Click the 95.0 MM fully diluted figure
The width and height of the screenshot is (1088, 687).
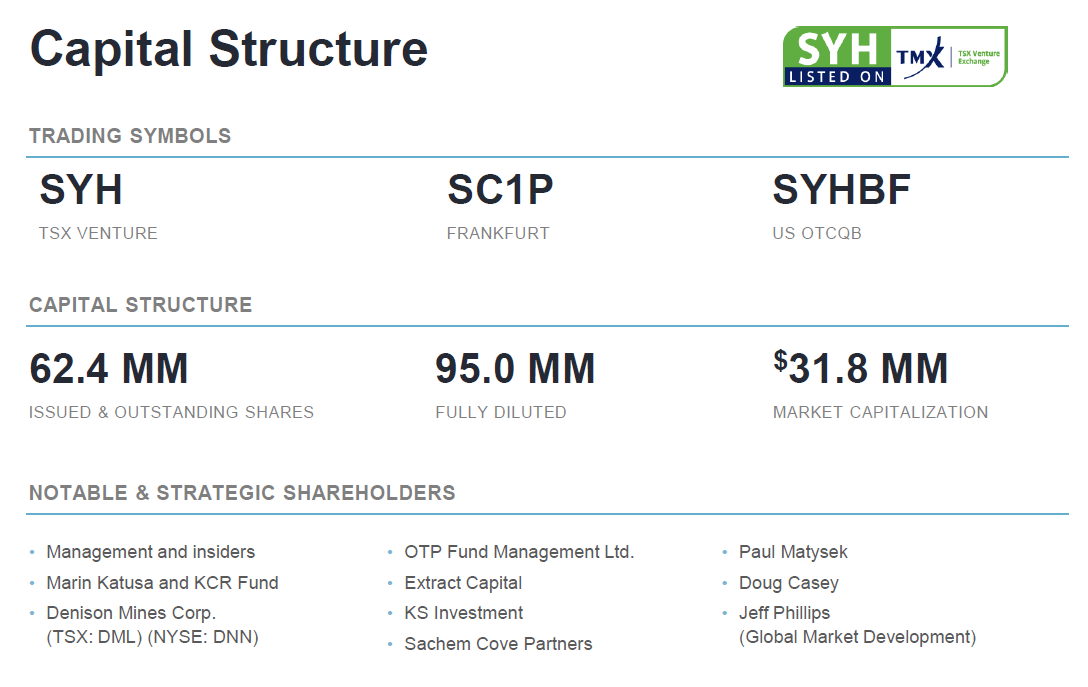(x=515, y=369)
